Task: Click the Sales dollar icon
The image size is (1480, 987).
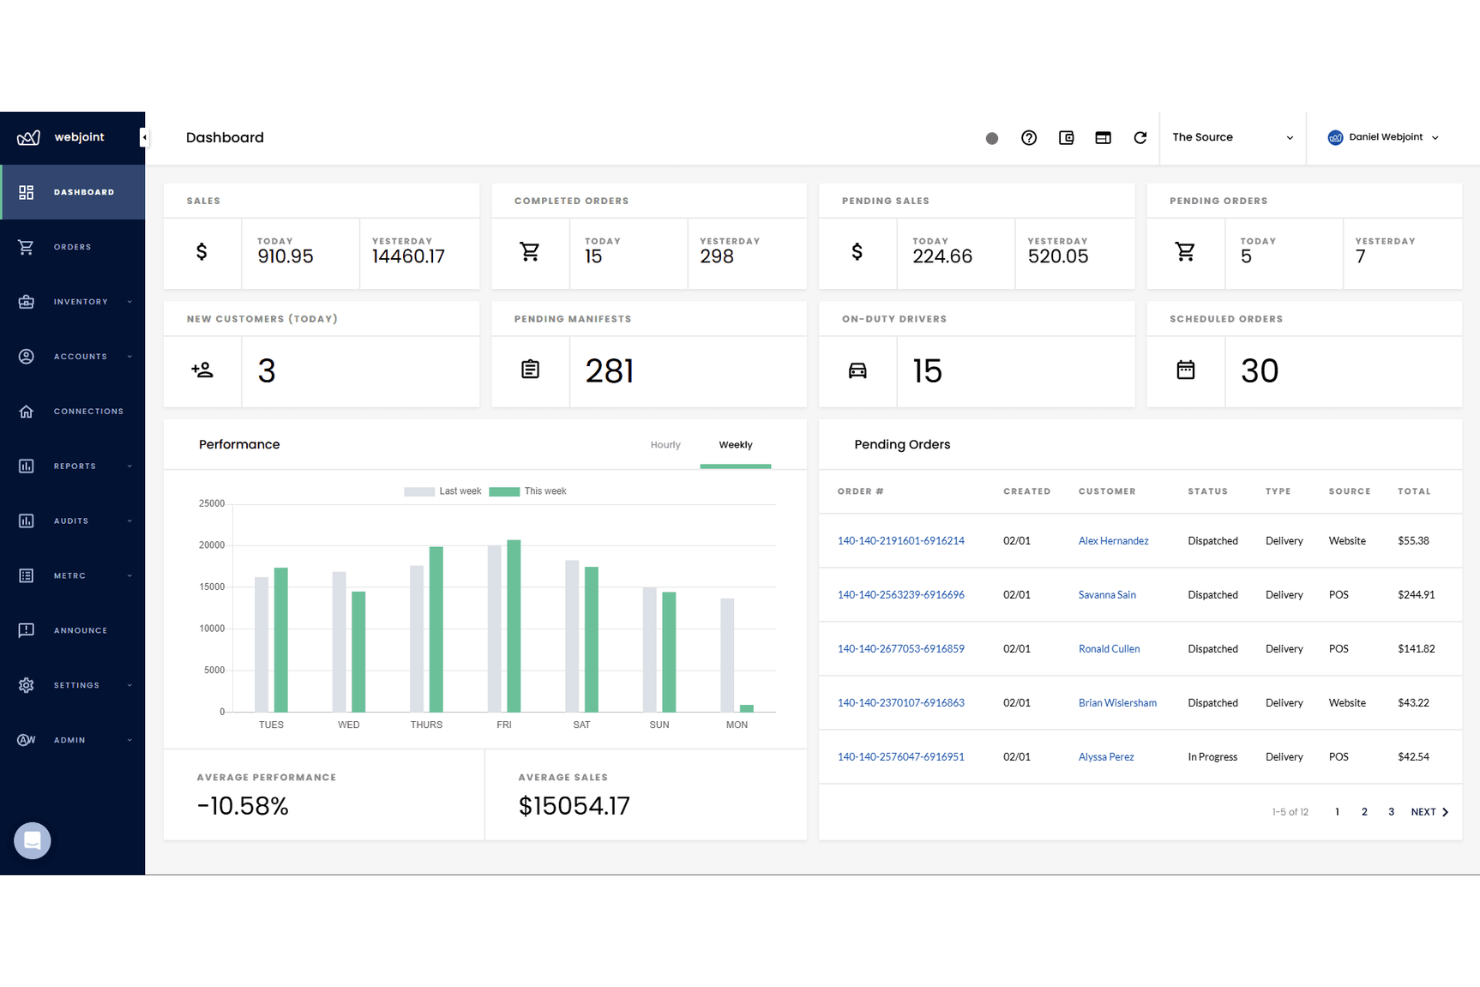Action: [x=202, y=252]
